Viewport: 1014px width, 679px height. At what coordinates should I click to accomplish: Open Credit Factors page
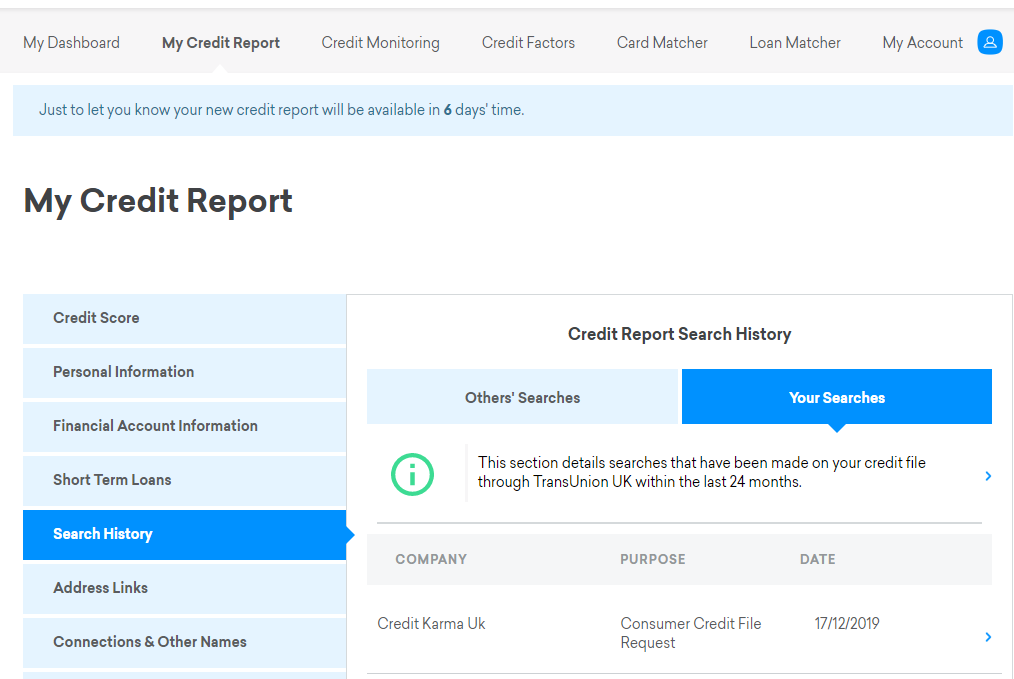[x=528, y=43]
